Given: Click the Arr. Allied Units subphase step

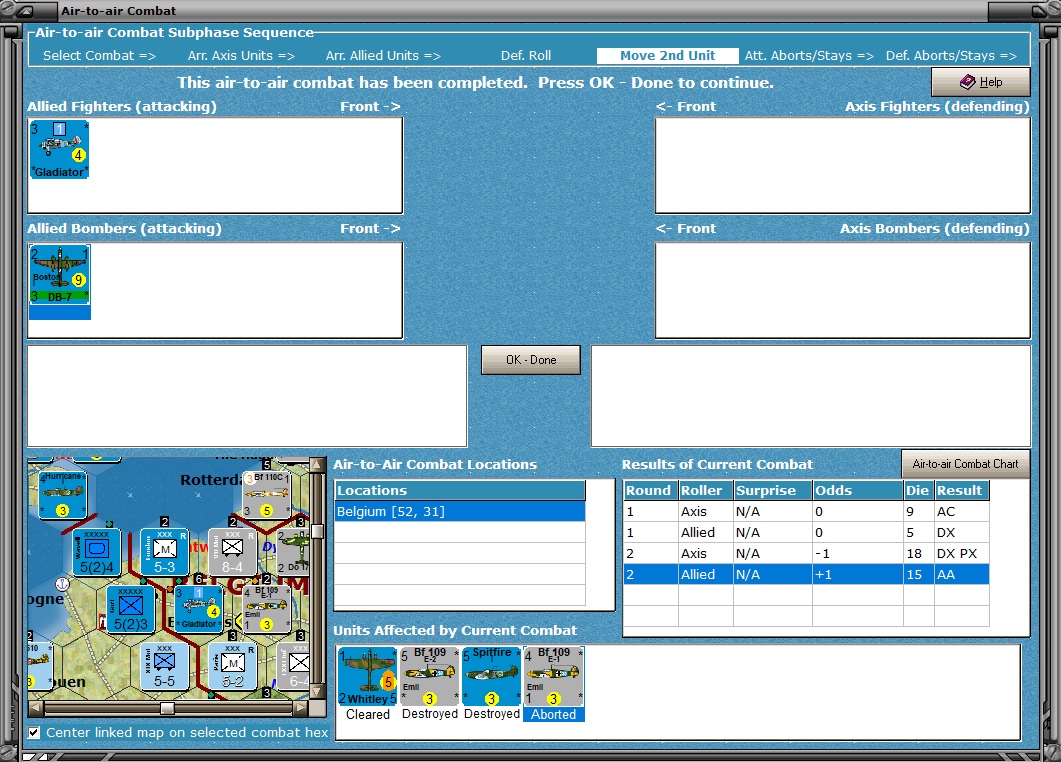Looking at the screenshot, I should click(383, 55).
